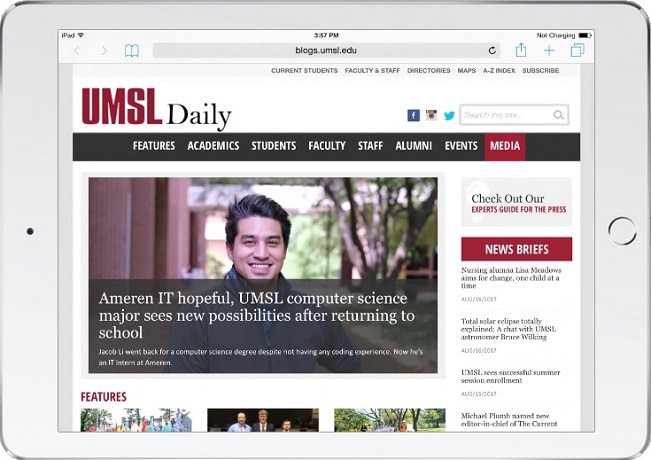
Task: Tap Safari back arrow button
Action: click(78, 50)
